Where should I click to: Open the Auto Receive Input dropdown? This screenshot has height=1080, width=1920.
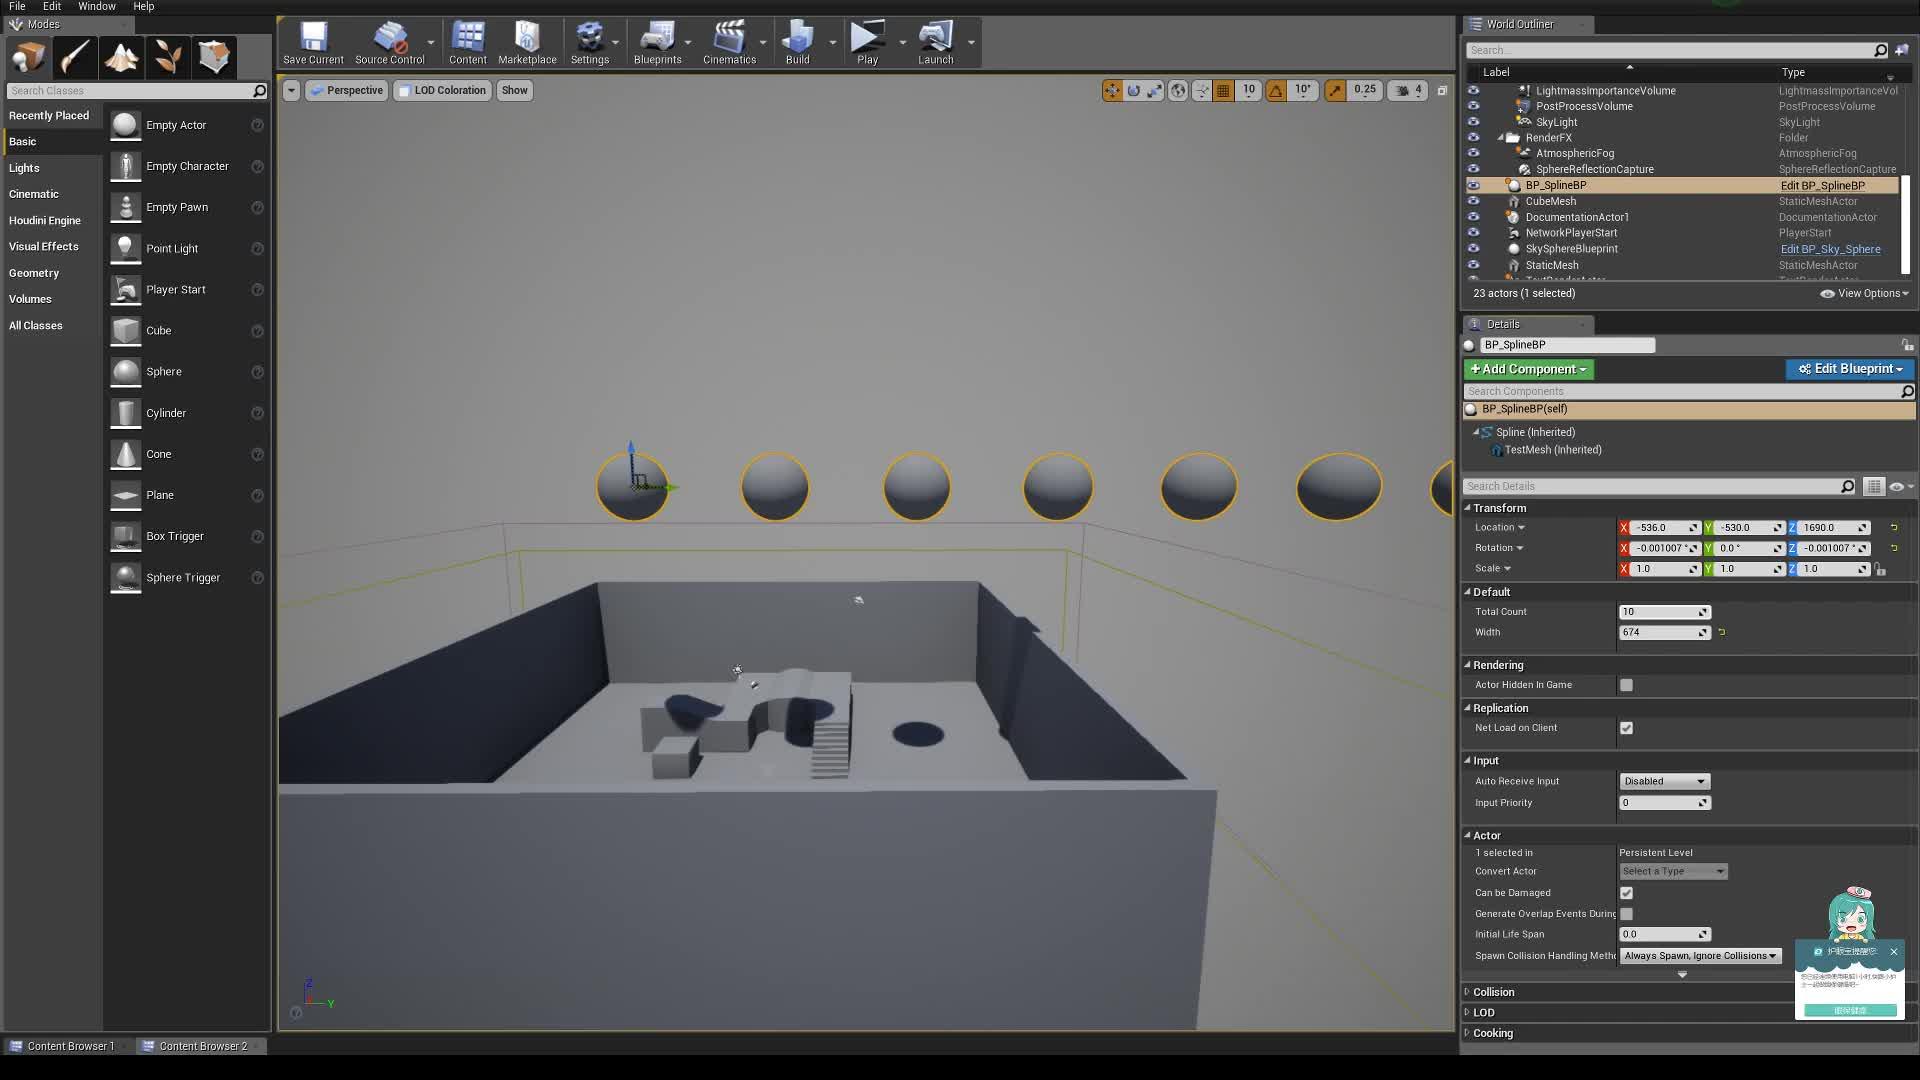pos(1663,781)
